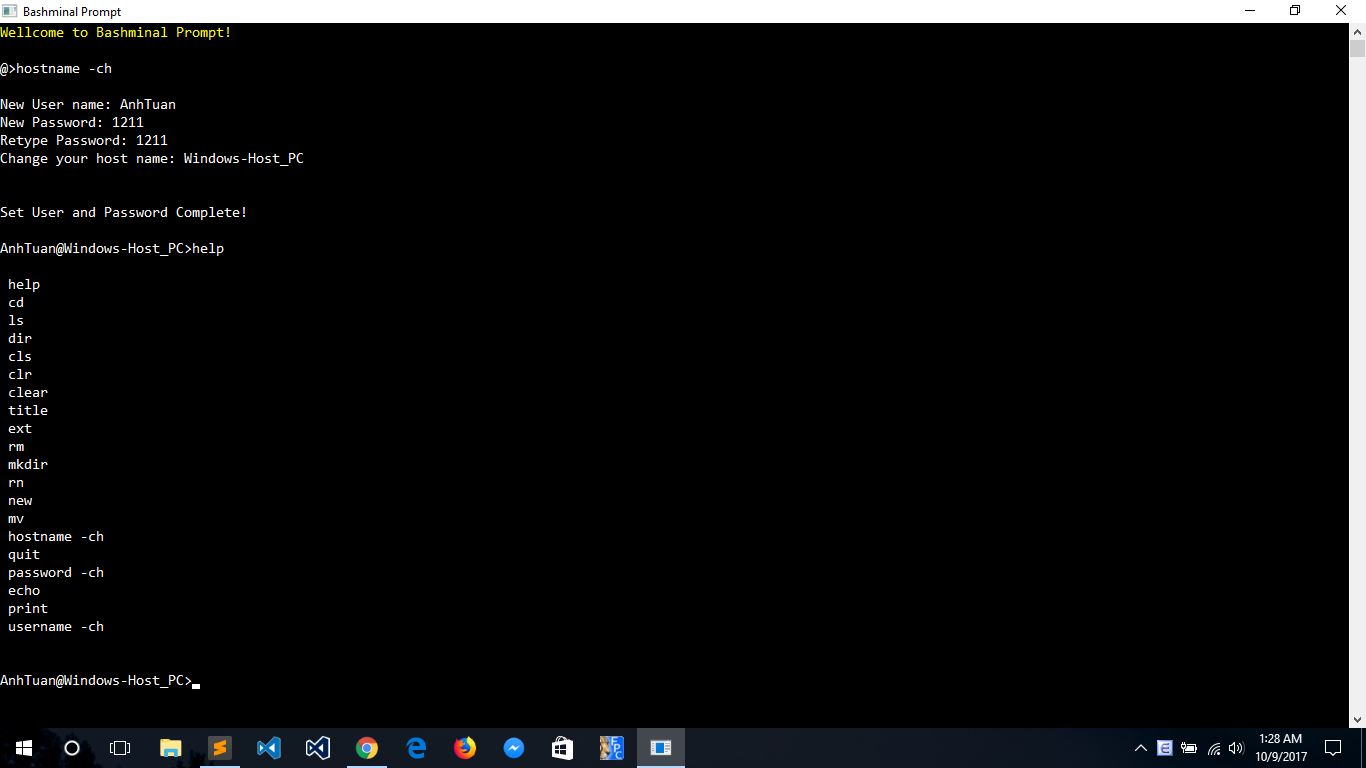Click the 'Bashminal Prompt' window title text
Screen dimensions: 1366x768
click(72, 11)
